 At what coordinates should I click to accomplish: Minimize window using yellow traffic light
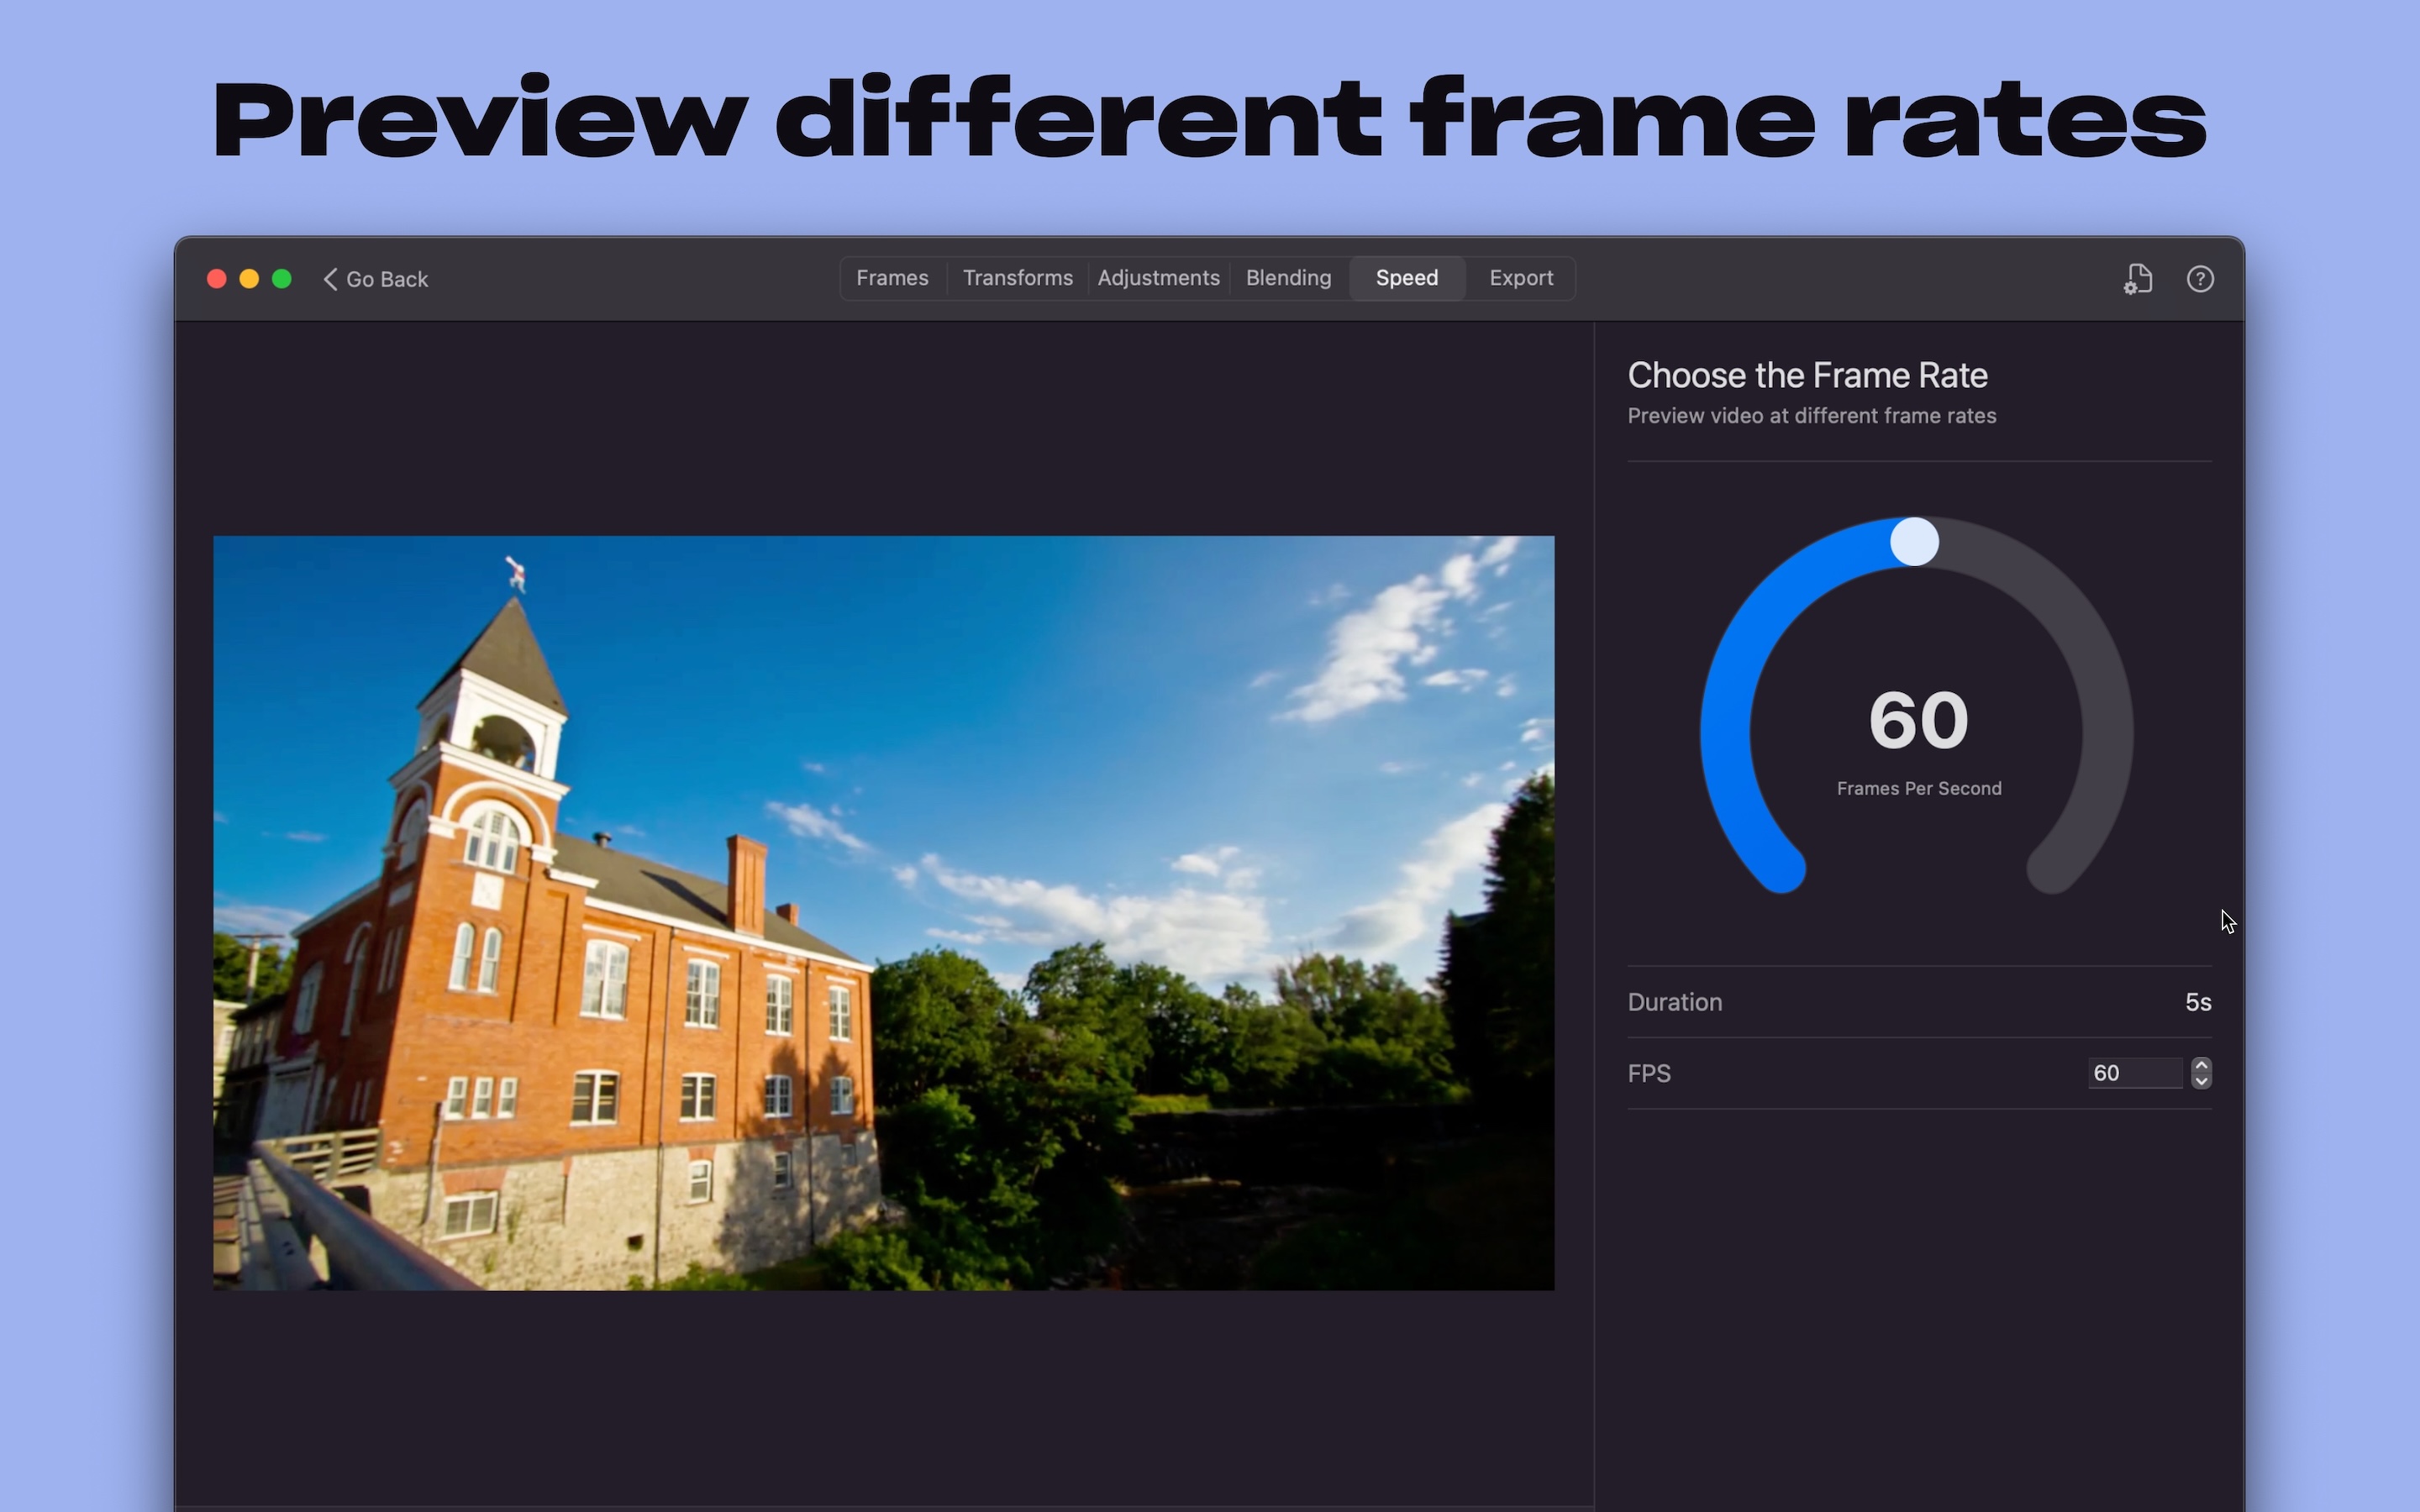(249, 279)
